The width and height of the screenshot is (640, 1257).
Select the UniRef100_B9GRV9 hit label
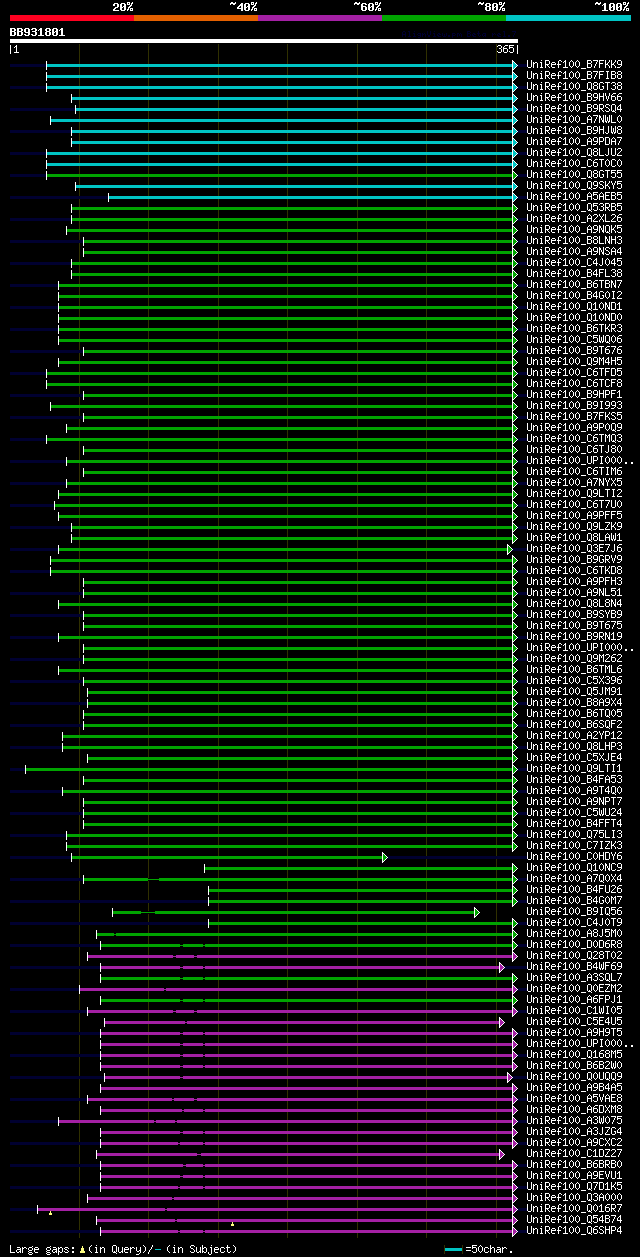click(574, 560)
